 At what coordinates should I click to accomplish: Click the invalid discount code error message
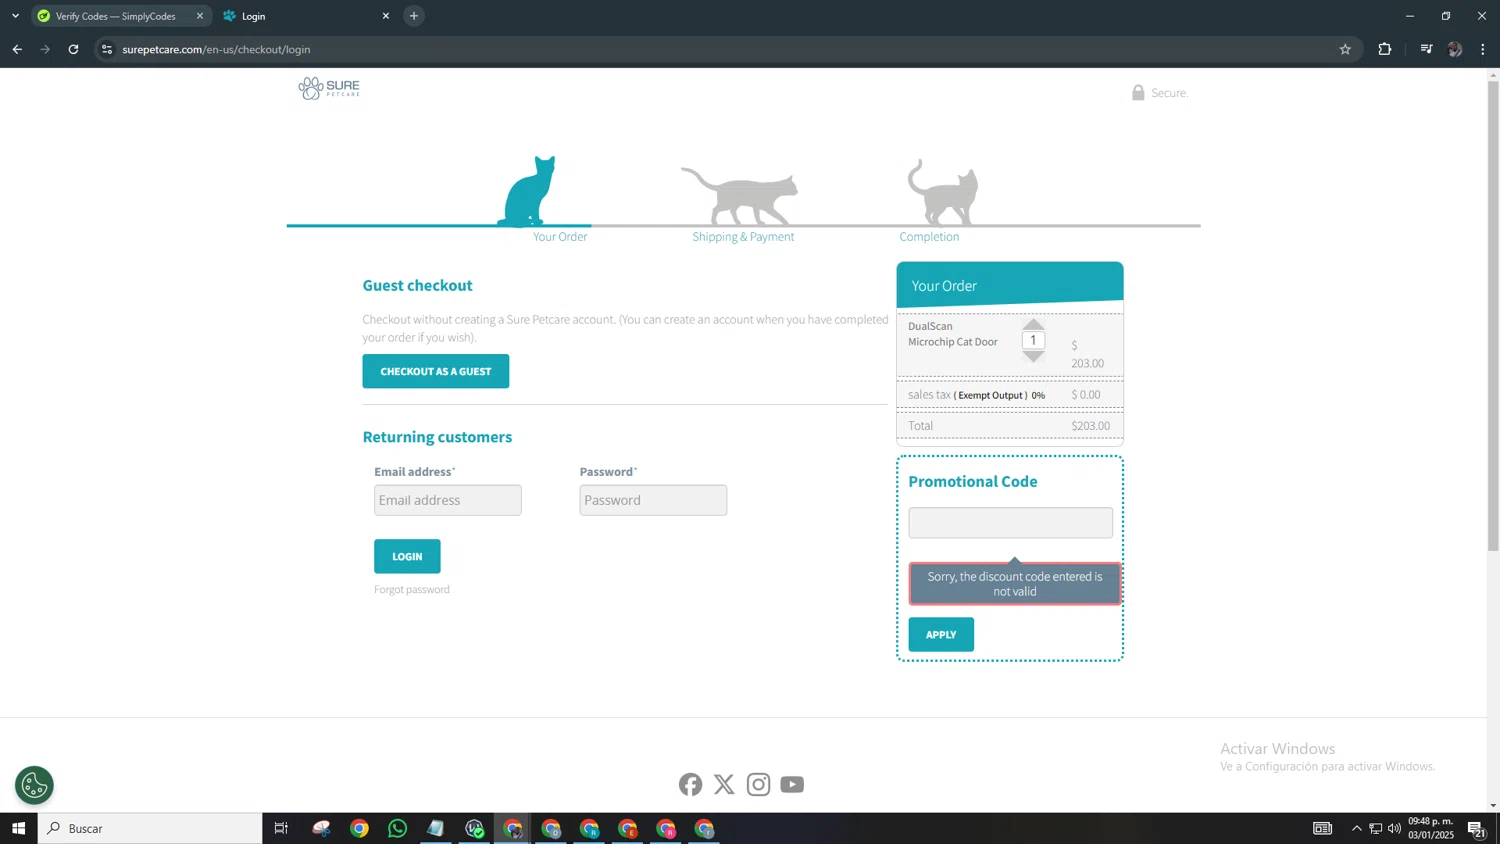coord(1015,584)
